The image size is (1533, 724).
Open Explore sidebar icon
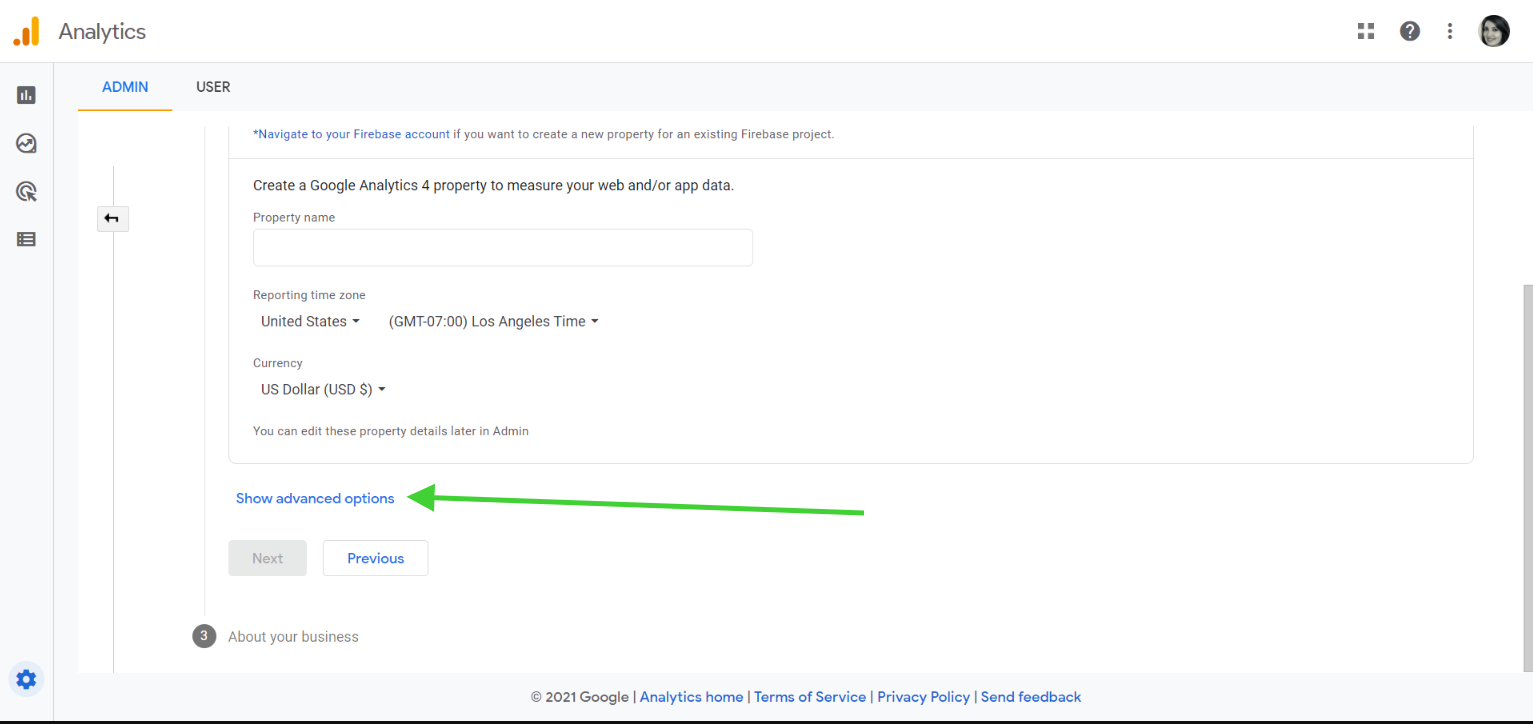[x=26, y=143]
